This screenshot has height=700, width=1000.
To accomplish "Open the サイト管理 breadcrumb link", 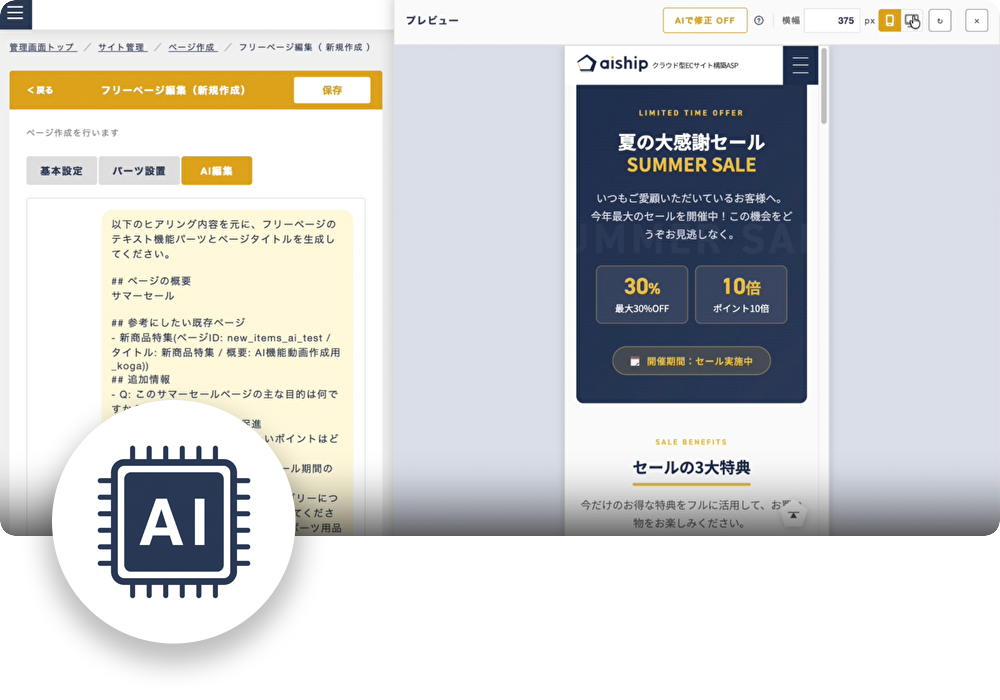I will (x=122, y=47).
